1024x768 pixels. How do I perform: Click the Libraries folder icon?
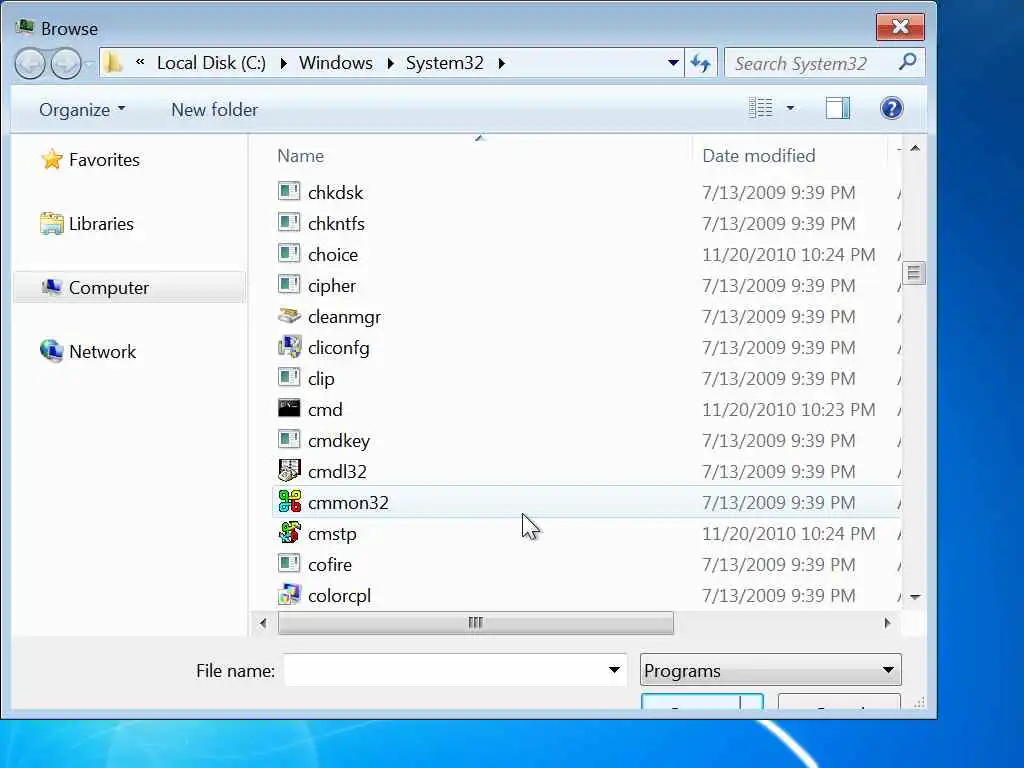(52, 223)
